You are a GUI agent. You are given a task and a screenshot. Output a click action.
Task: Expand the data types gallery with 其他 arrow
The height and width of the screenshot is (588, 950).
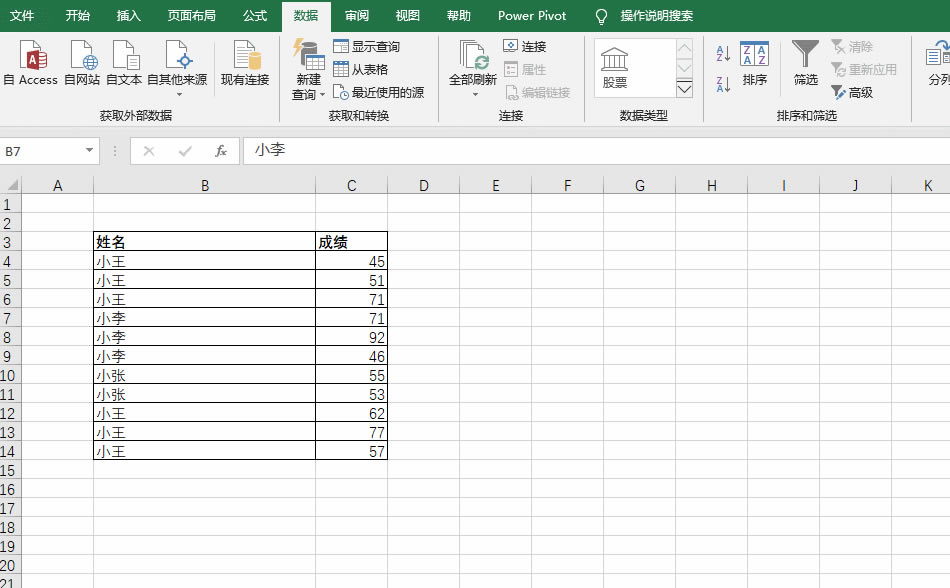click(x=684, y=88)
